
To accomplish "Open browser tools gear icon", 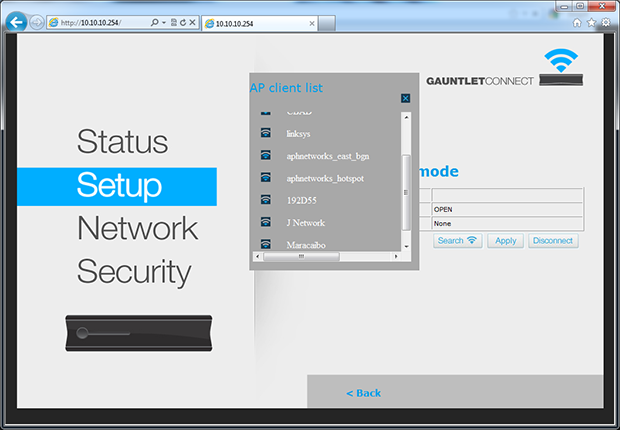I will [606, 22].
